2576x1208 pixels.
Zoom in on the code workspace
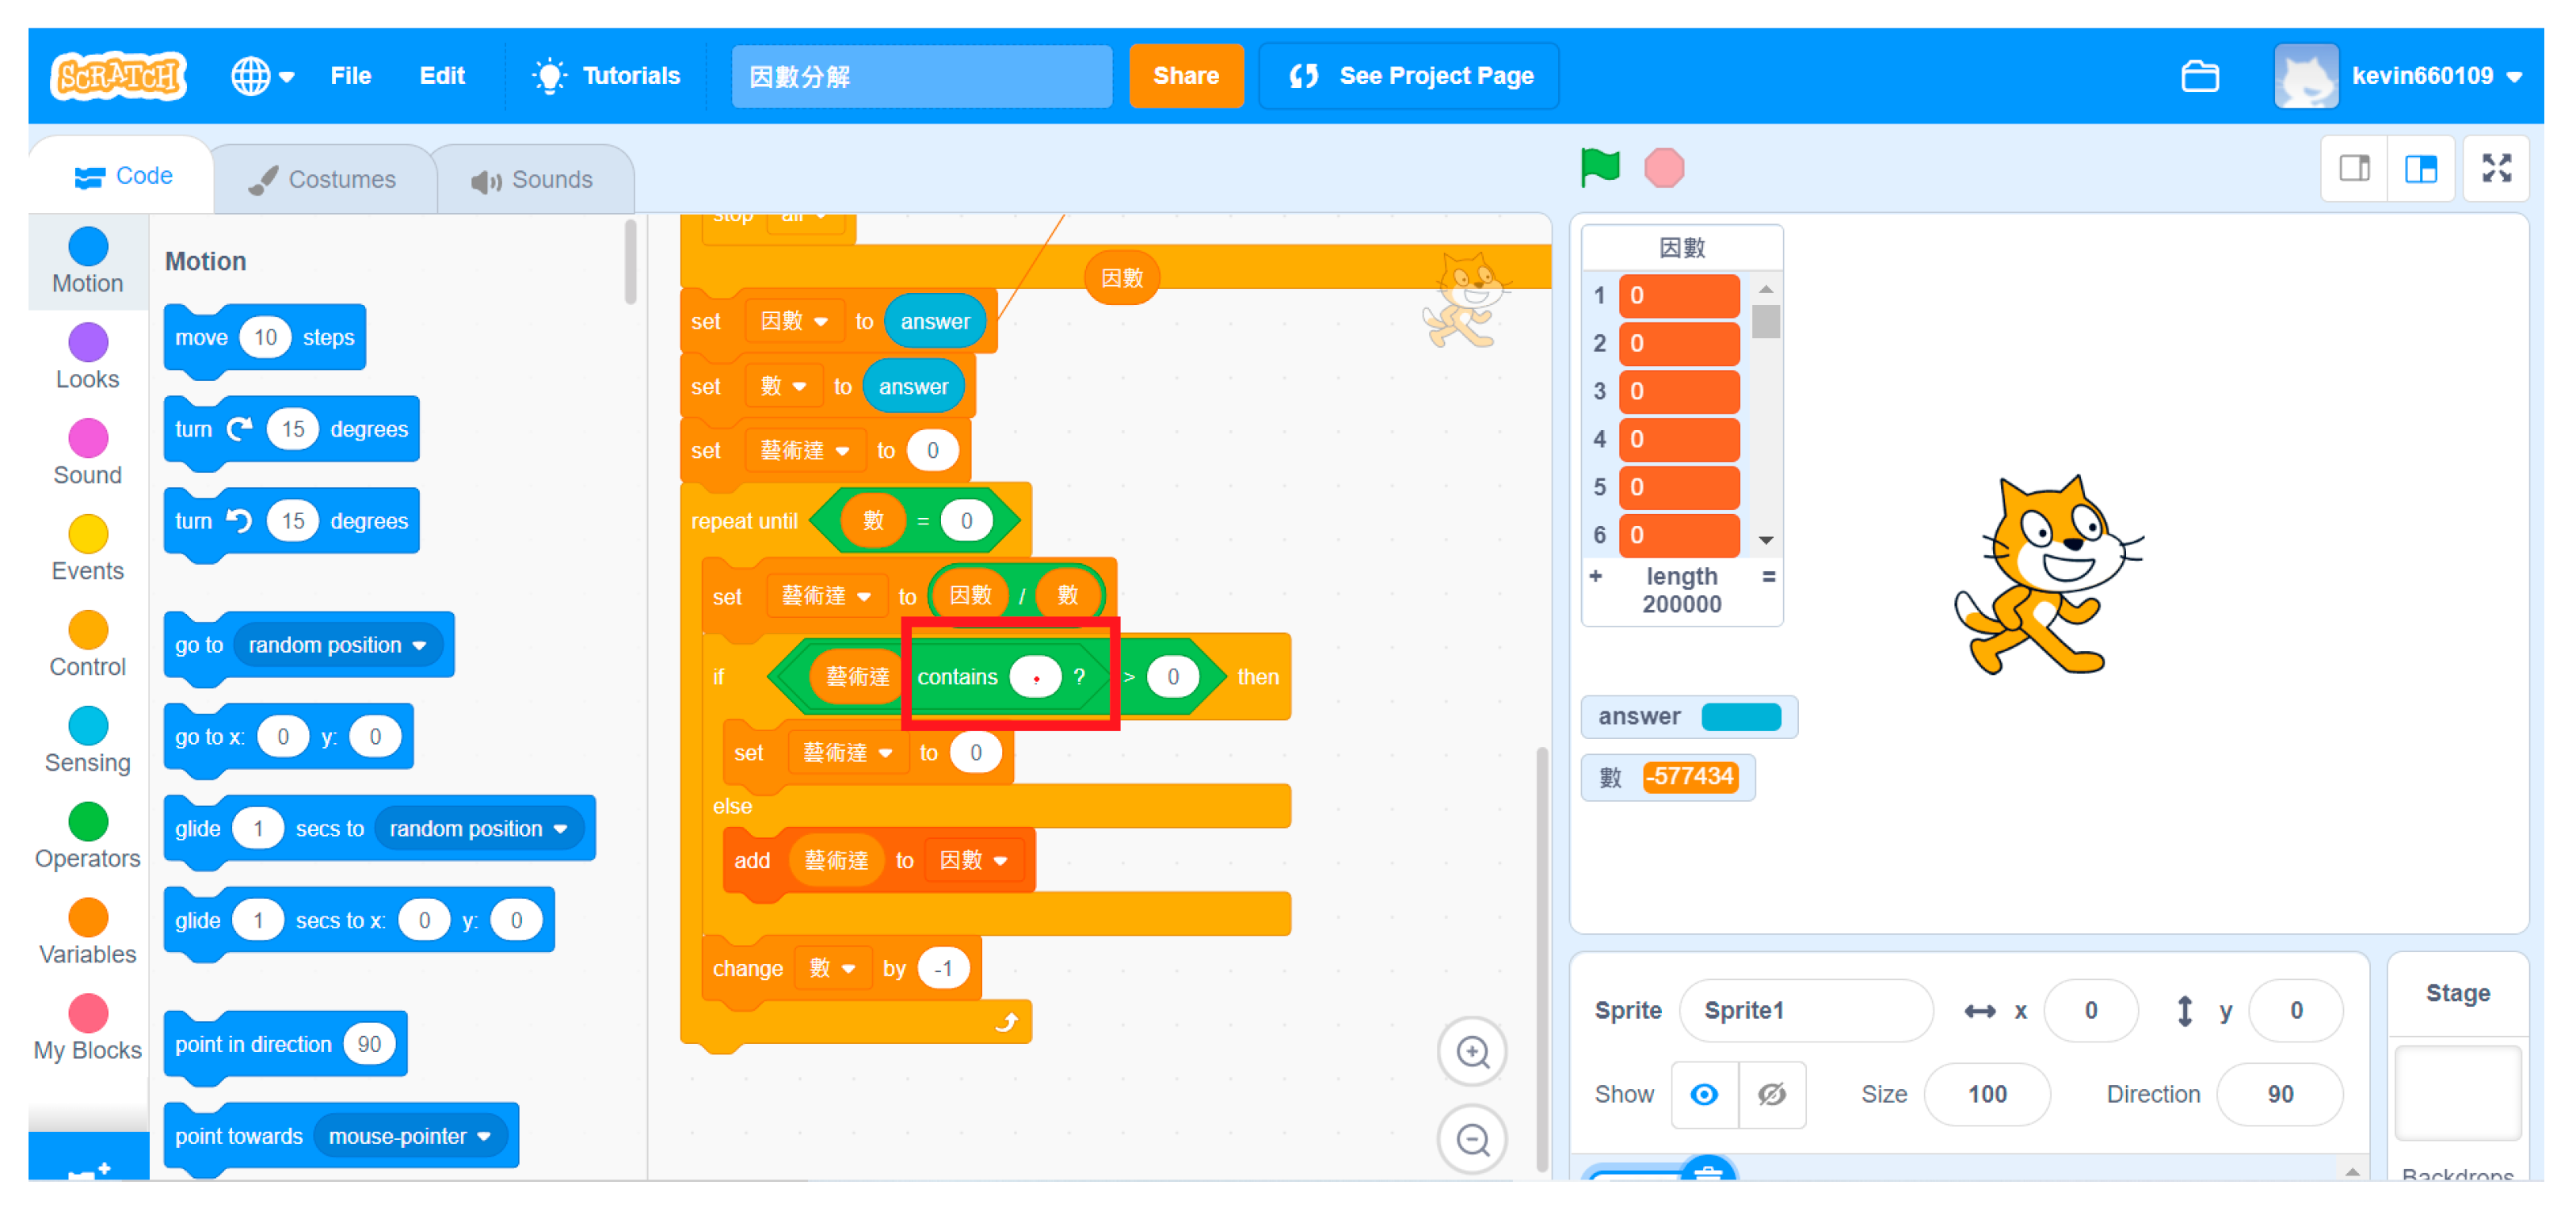click(1471, 1051)
